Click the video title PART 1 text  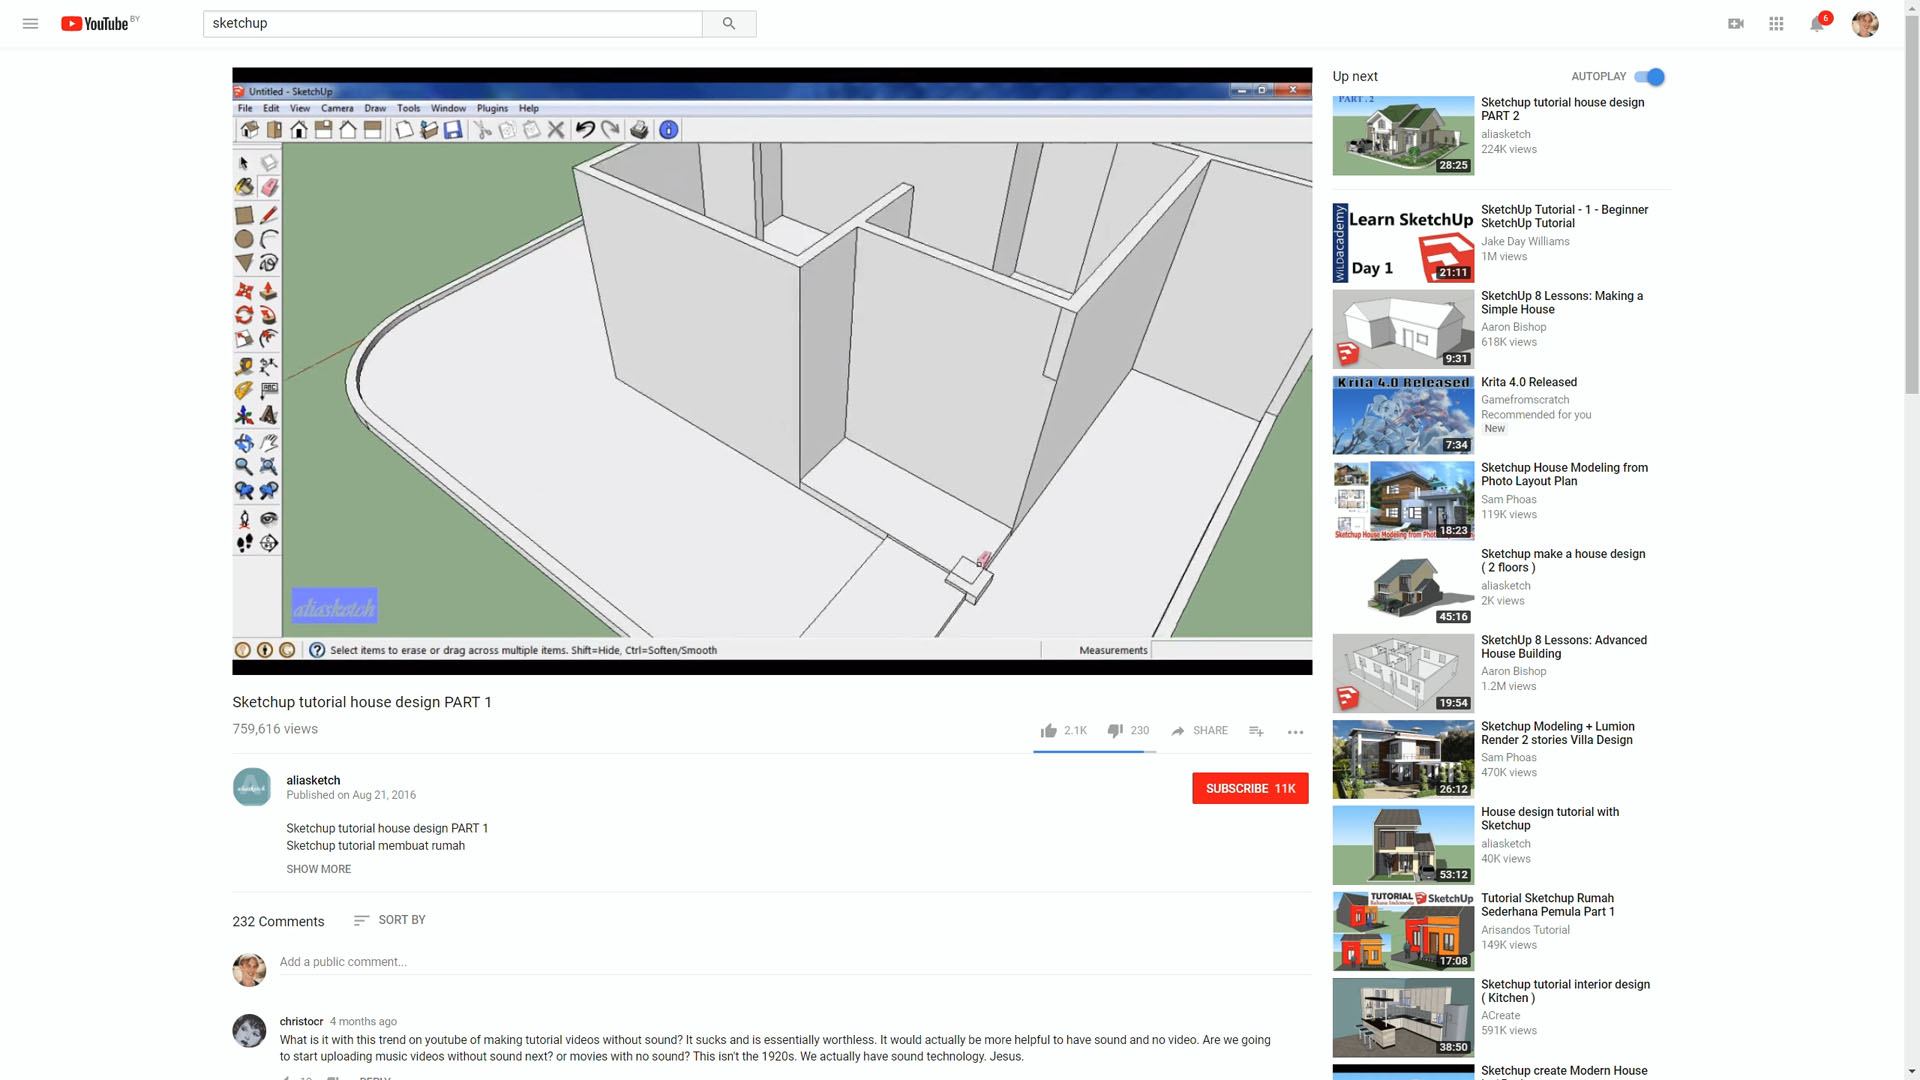tap(362, 702)
